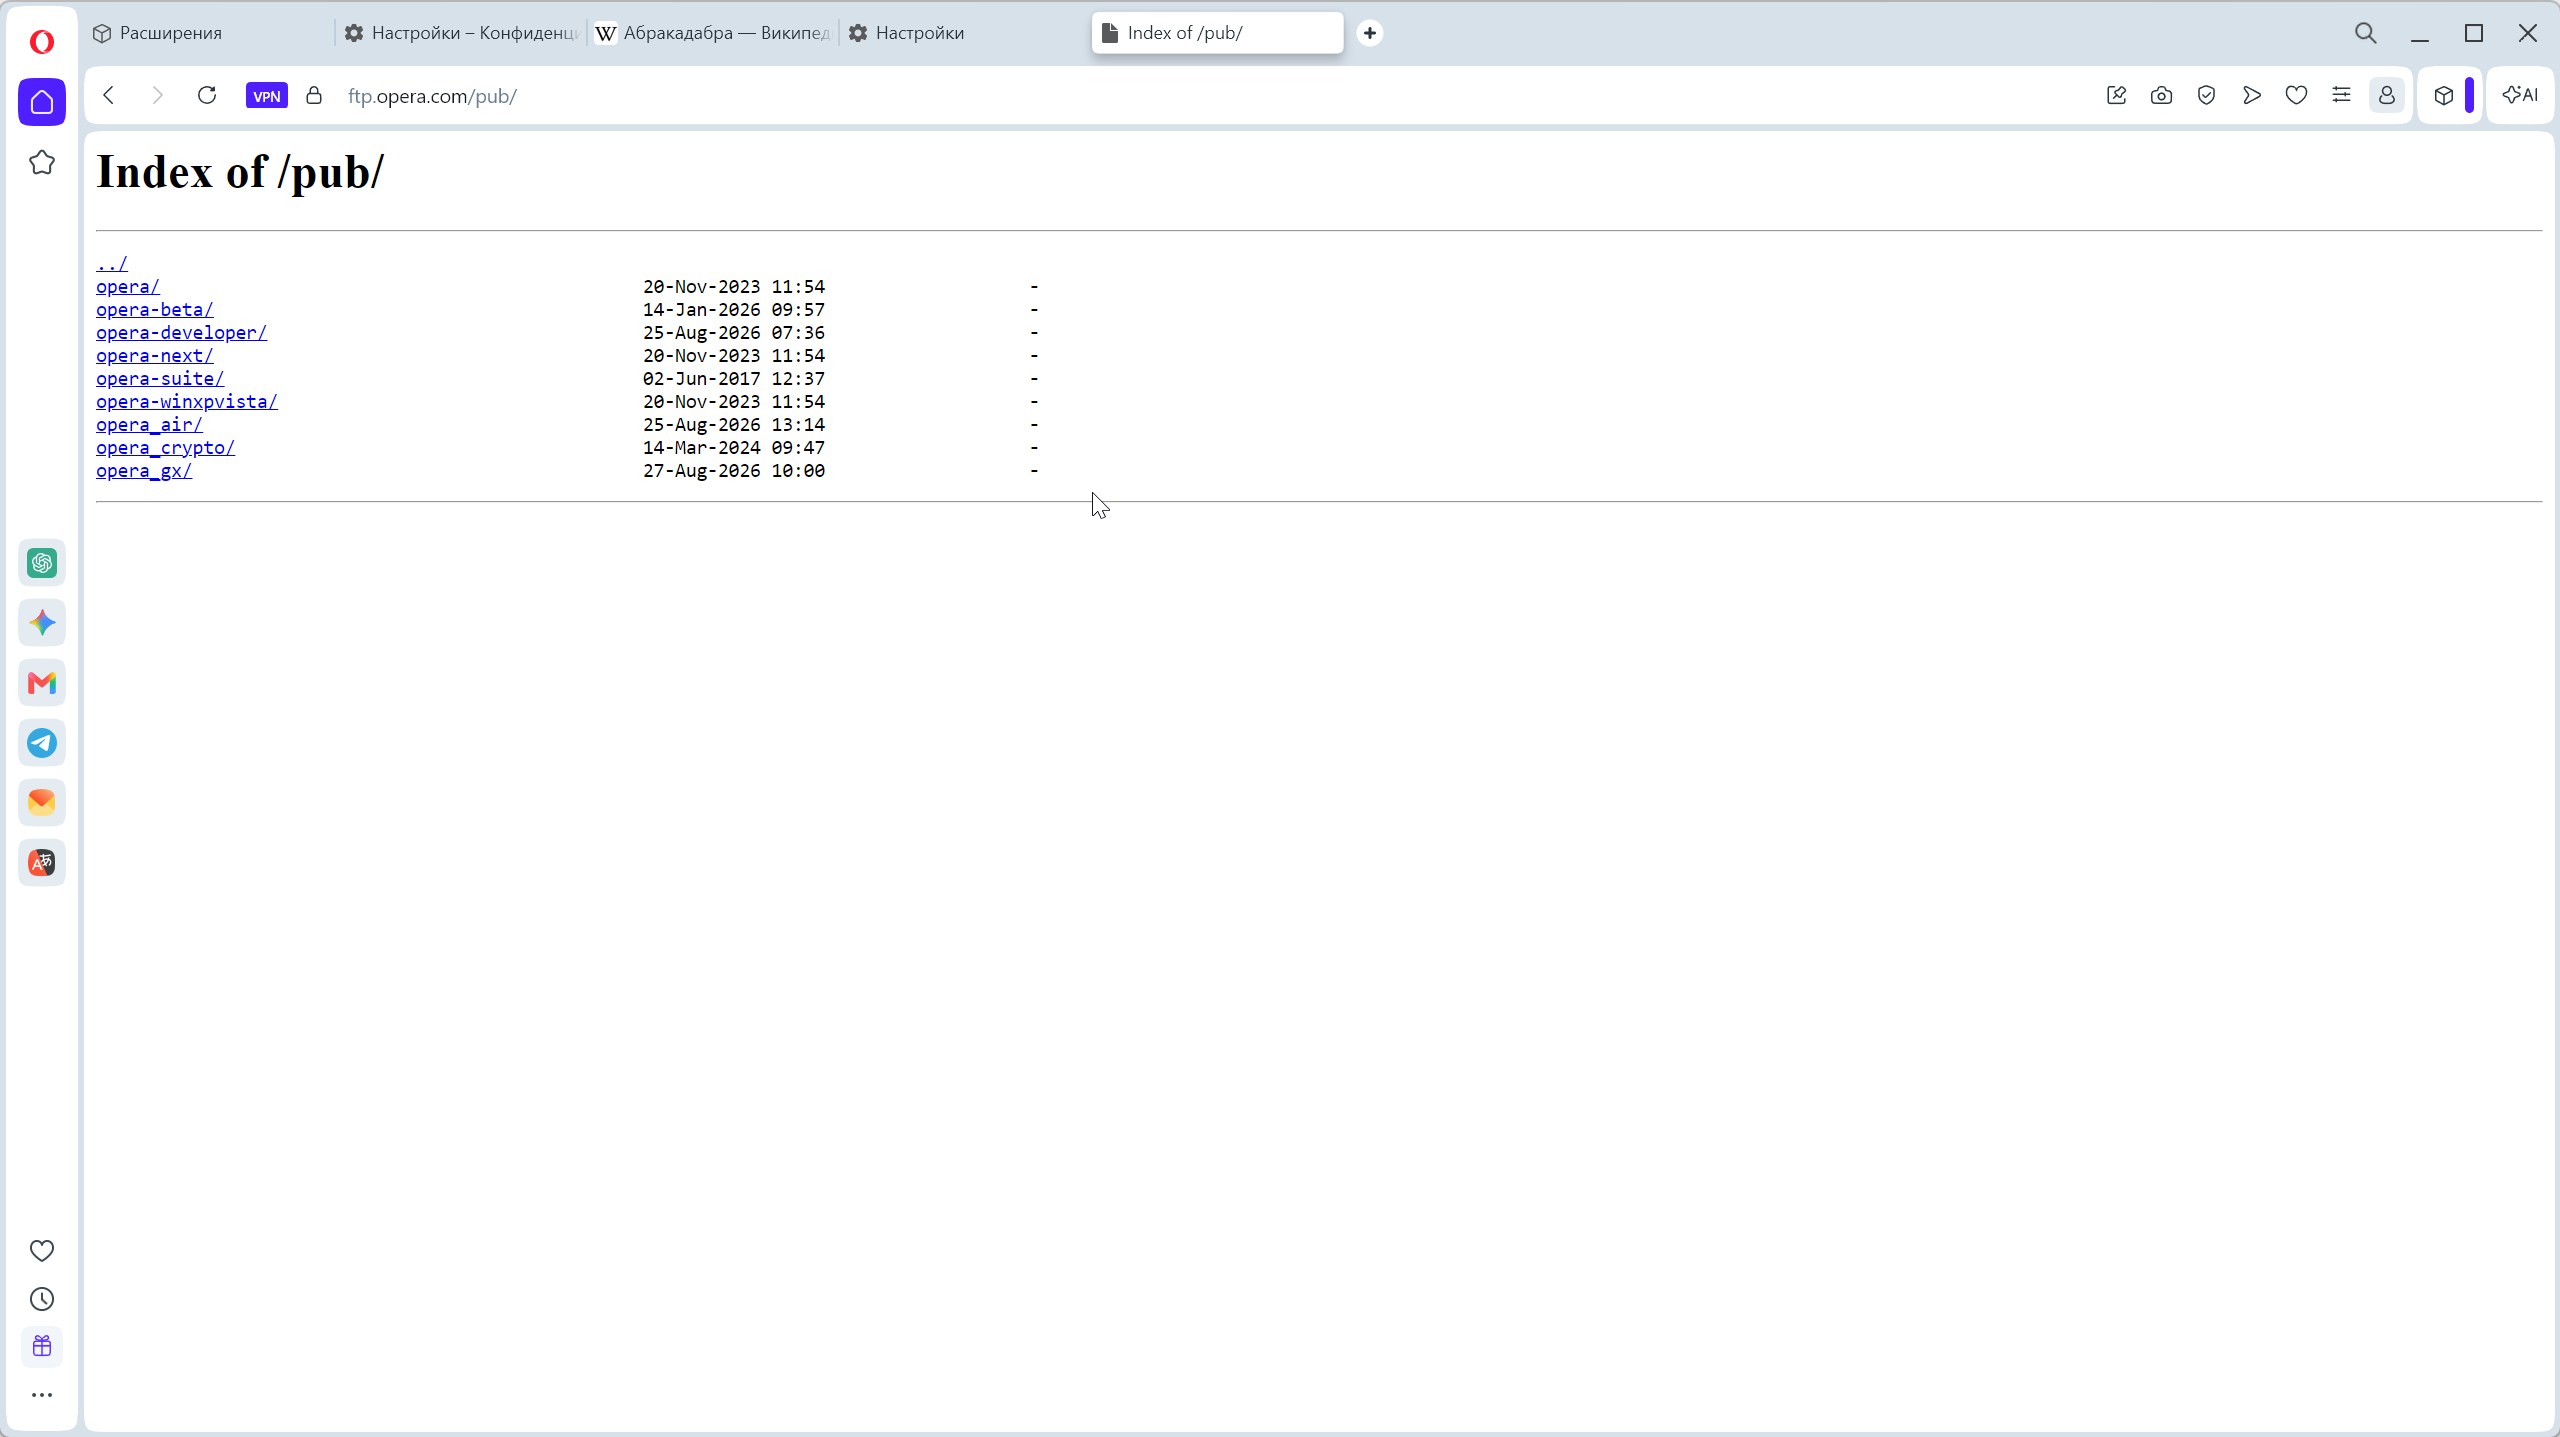Toggle the VPN badge
The width and height of the screenshot is (2560, 1437).
267,96
